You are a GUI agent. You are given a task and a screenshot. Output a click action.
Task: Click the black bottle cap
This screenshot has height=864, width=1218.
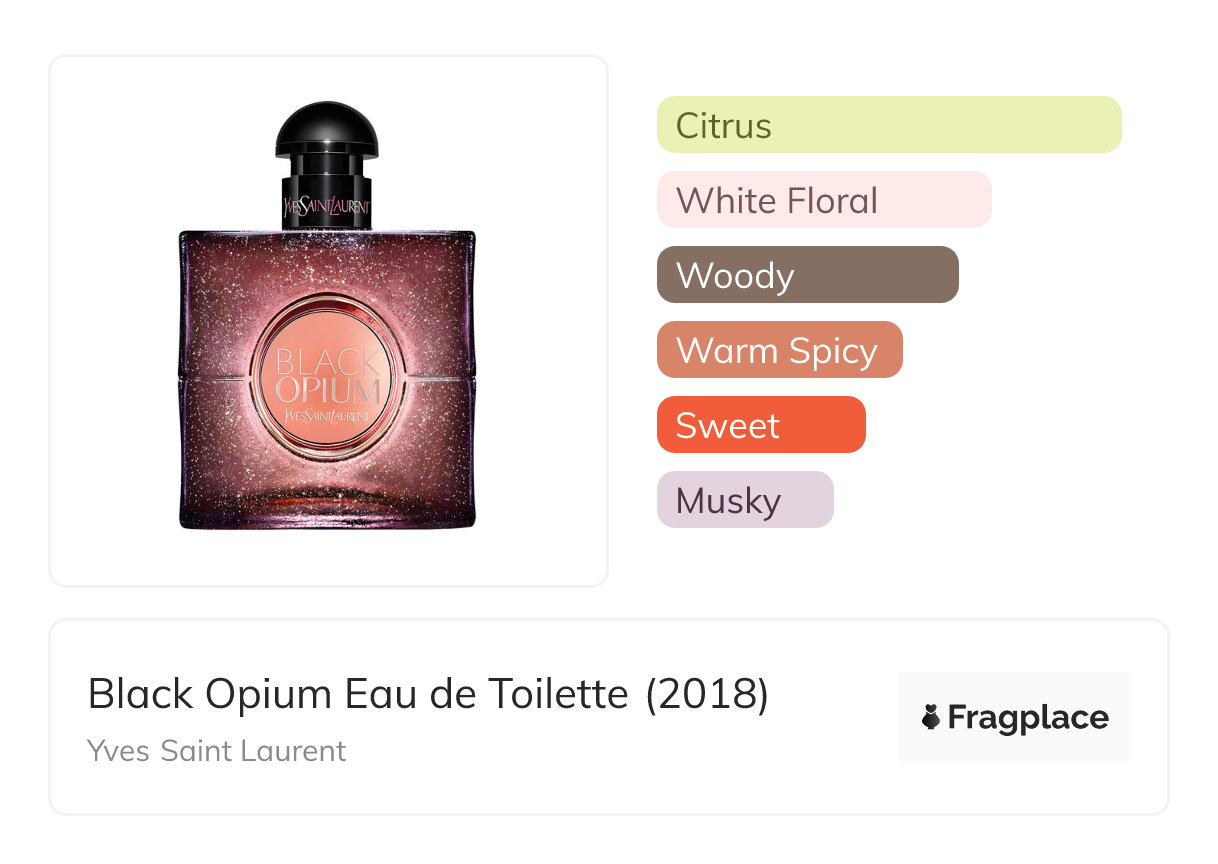[327, 130]
